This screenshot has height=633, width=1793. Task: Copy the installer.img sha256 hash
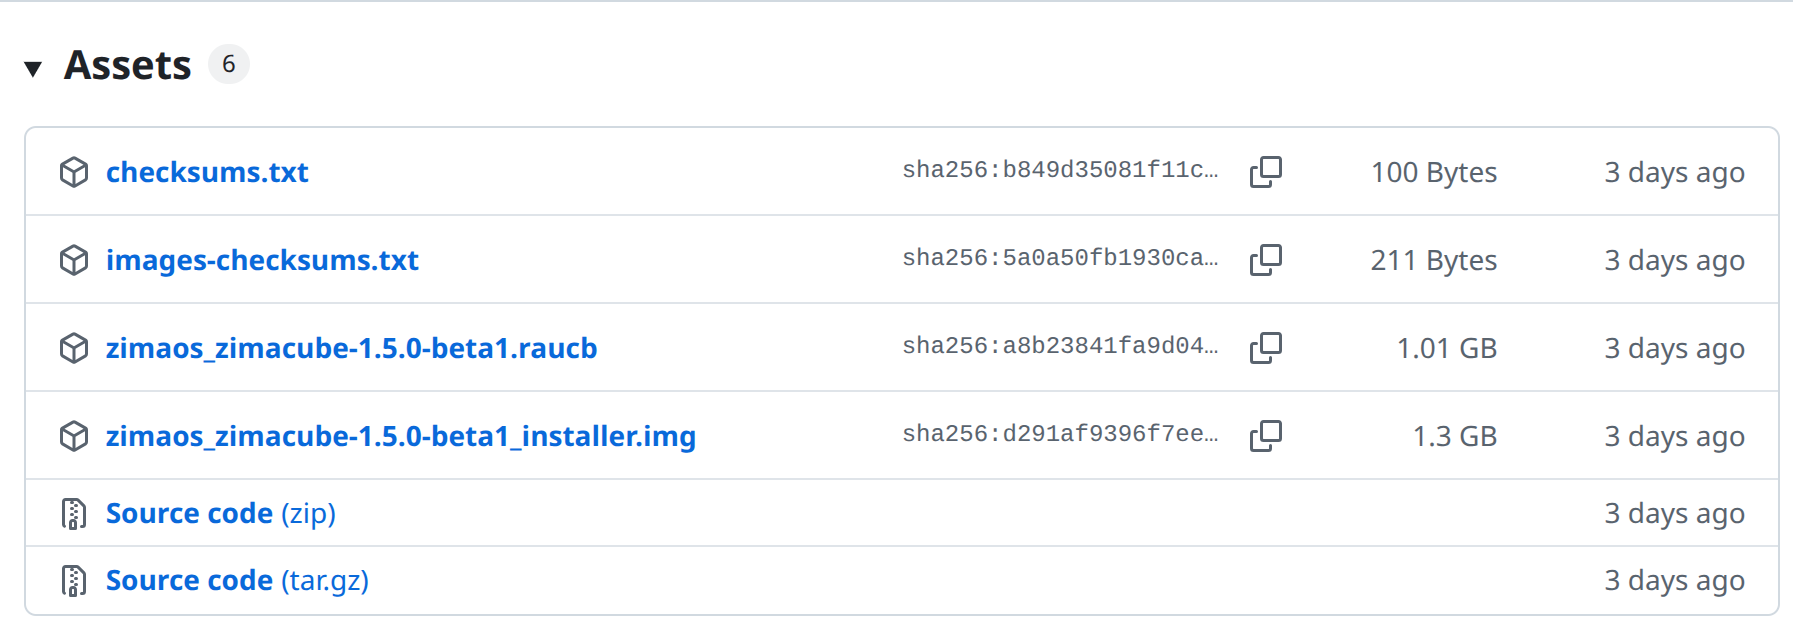tap(1266, 436)
